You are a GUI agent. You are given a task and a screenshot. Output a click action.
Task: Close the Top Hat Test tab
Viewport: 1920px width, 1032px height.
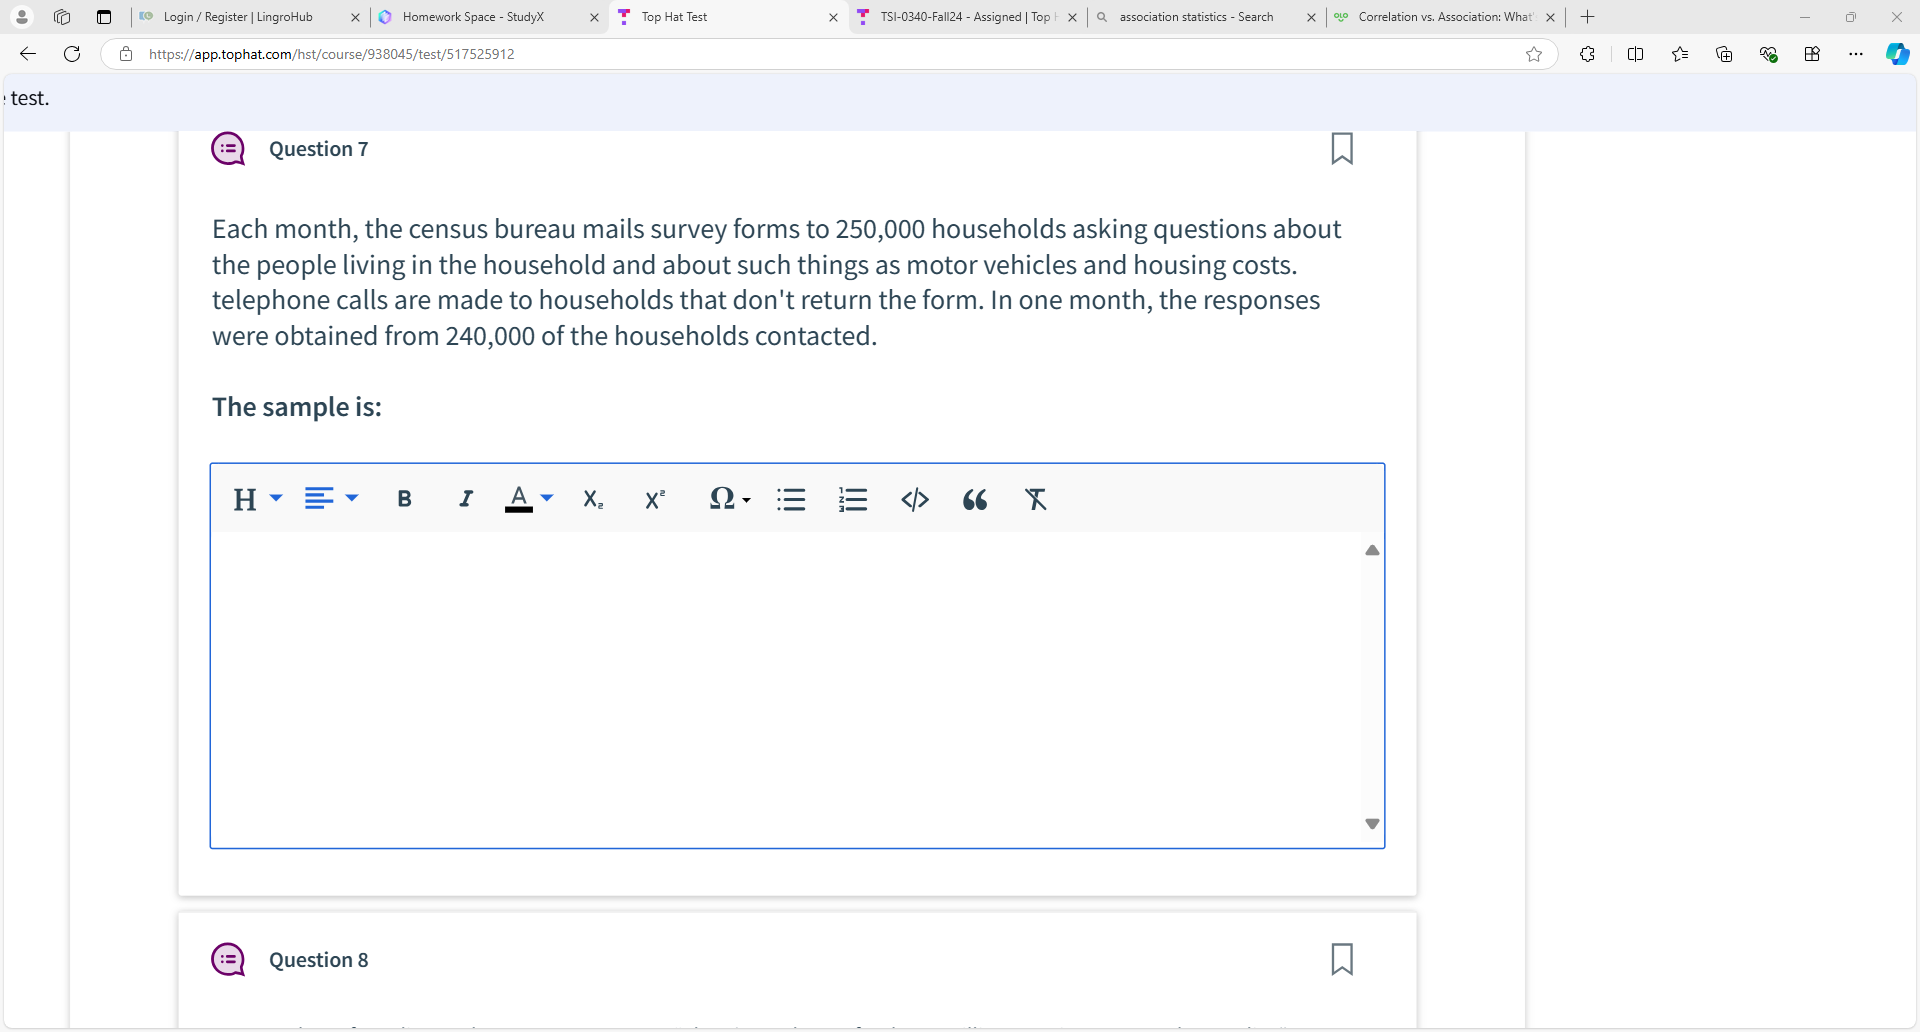click(x=833, y=17)
